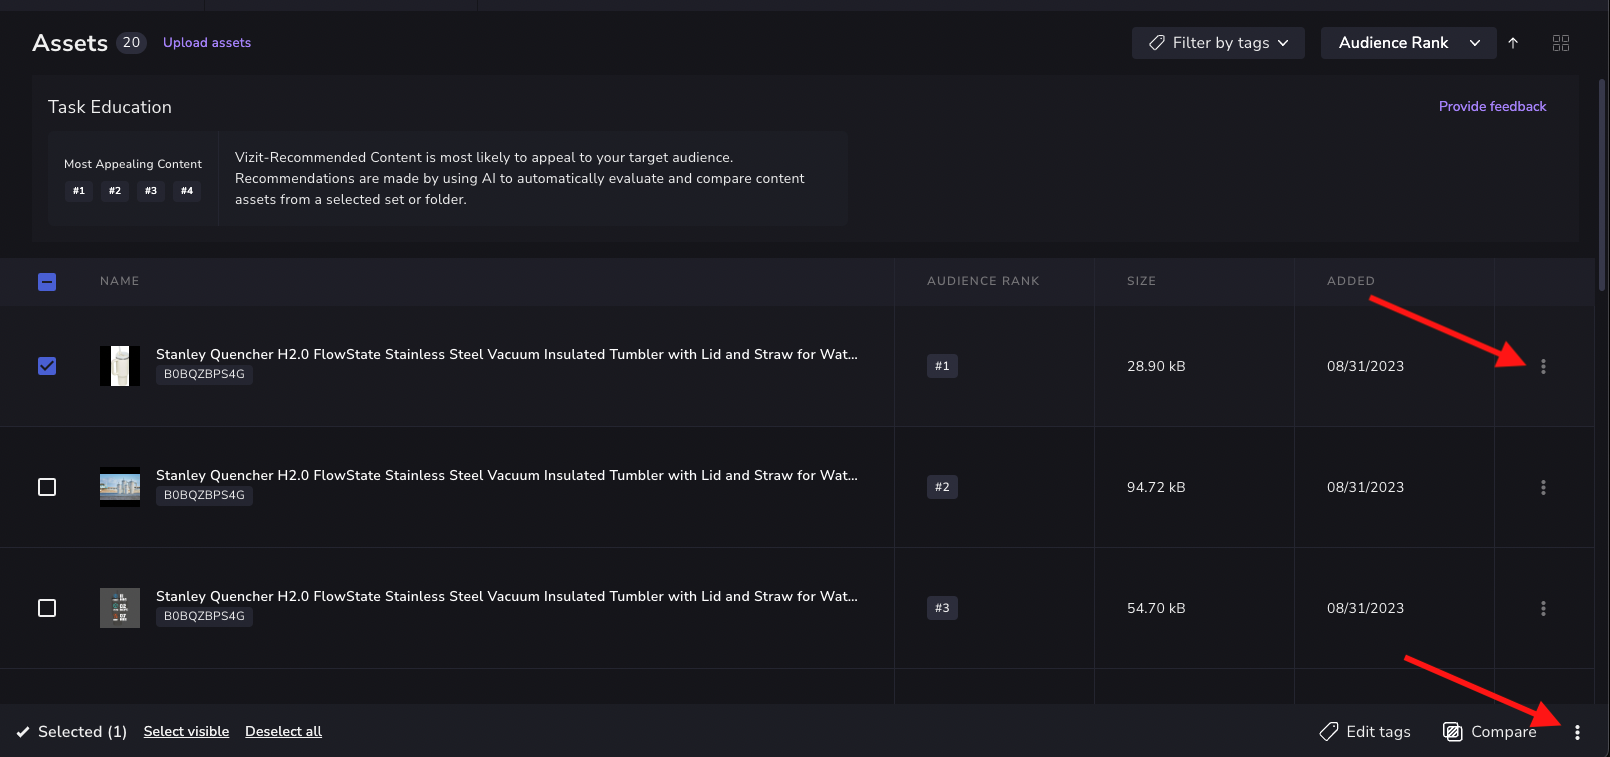Screen dimensions: 1610x757
Task: Open thumbnail of the rank #2 asset
Action: point(120,487)
